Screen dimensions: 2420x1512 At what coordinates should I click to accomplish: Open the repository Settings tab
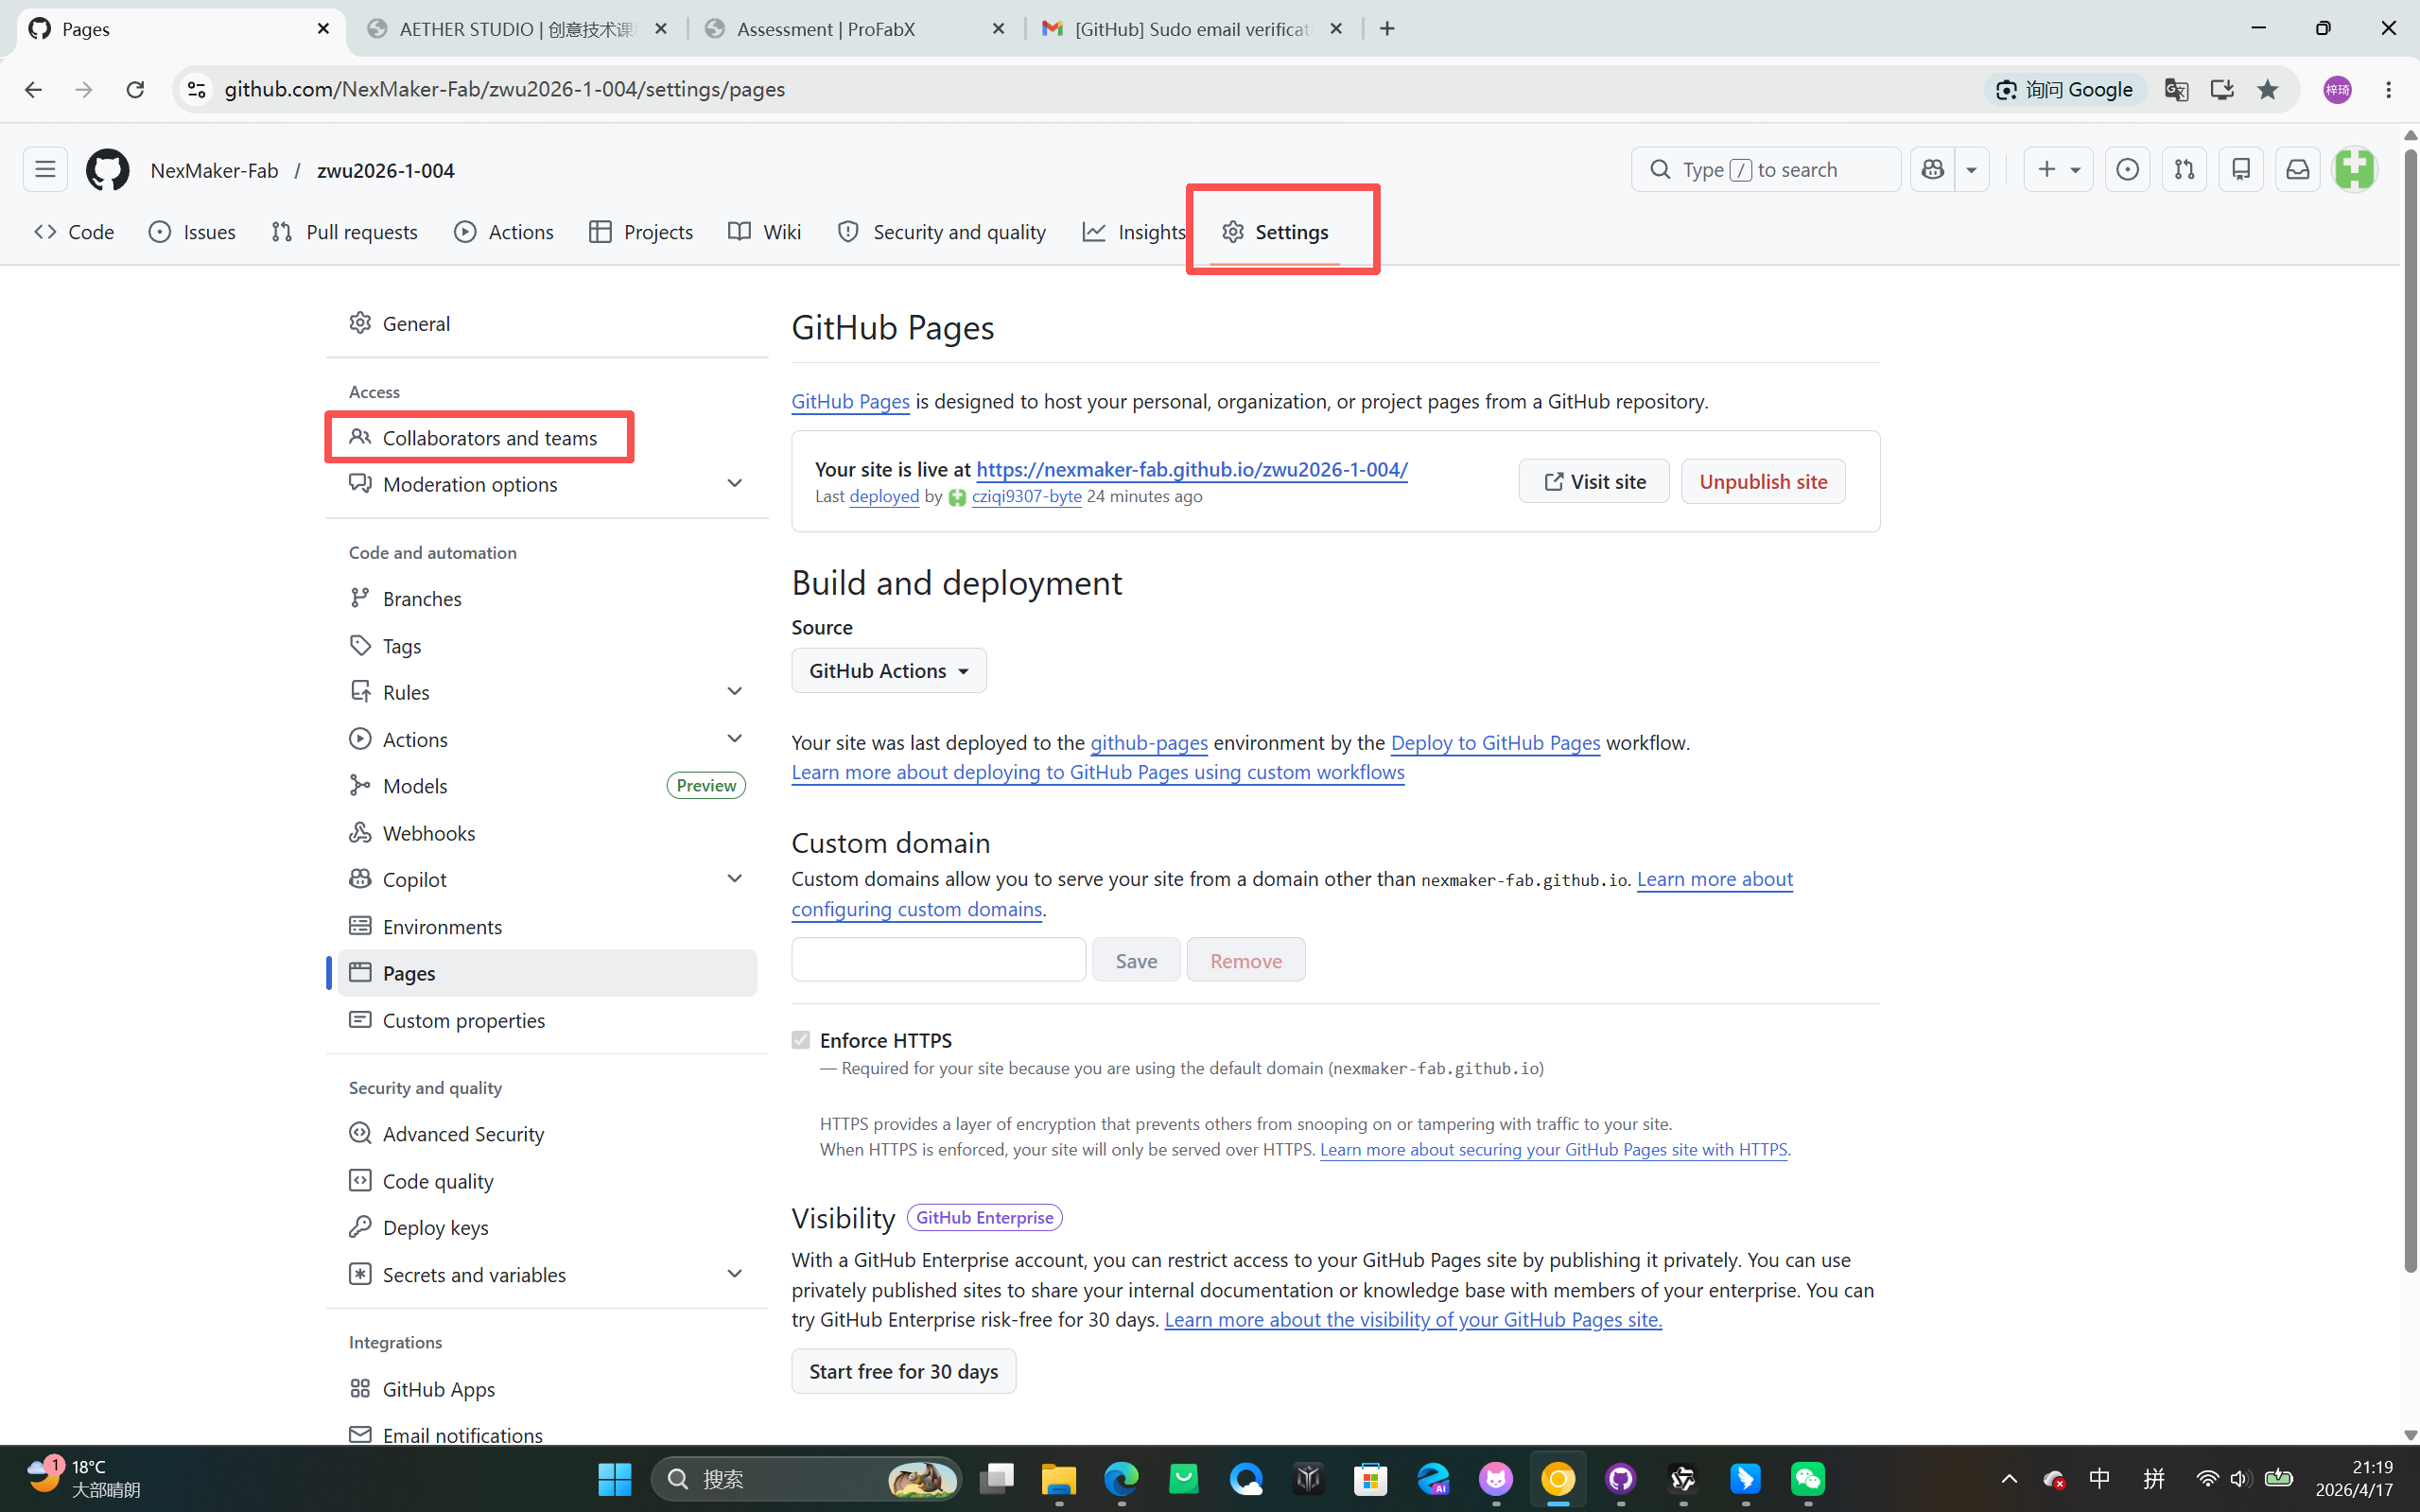pyautogui.click(x=1275, y=232)
